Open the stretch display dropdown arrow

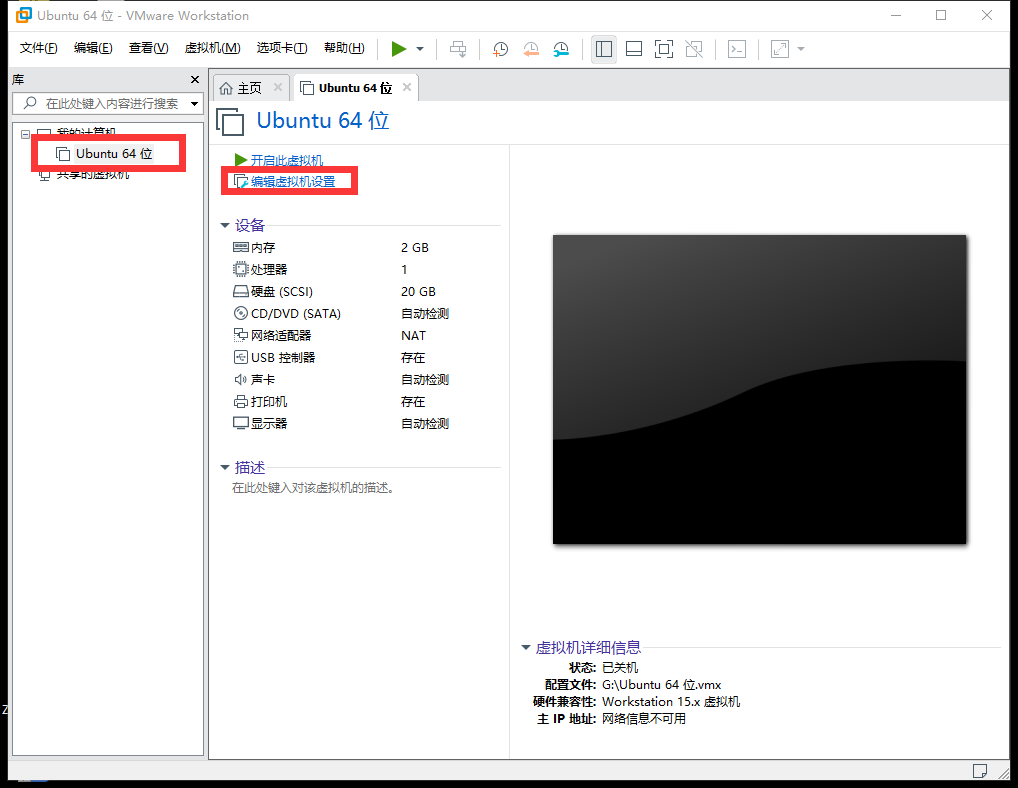[801, 49]
